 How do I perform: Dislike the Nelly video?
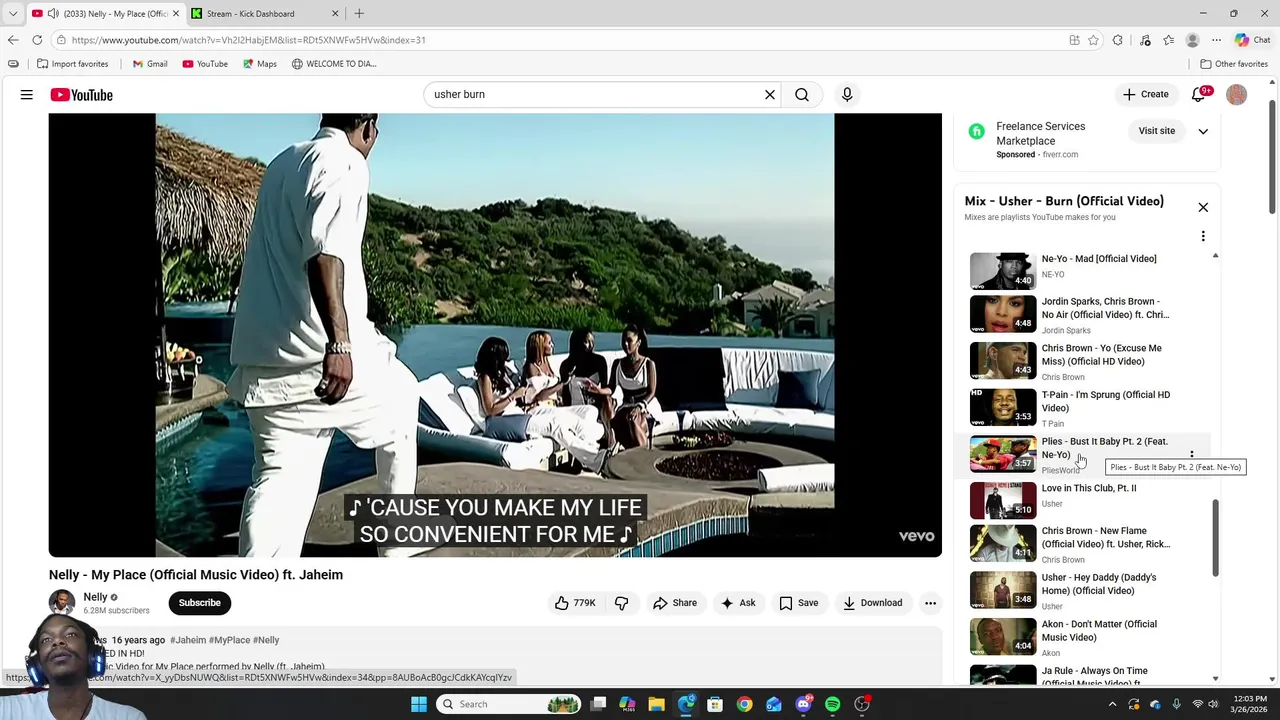(x=621, y=603)
